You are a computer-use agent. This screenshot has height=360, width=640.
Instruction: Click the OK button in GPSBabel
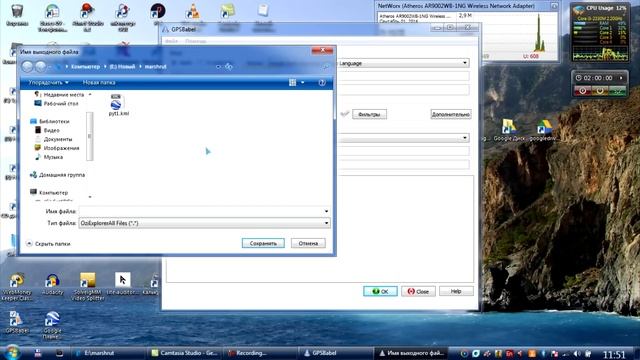point(380,291)
